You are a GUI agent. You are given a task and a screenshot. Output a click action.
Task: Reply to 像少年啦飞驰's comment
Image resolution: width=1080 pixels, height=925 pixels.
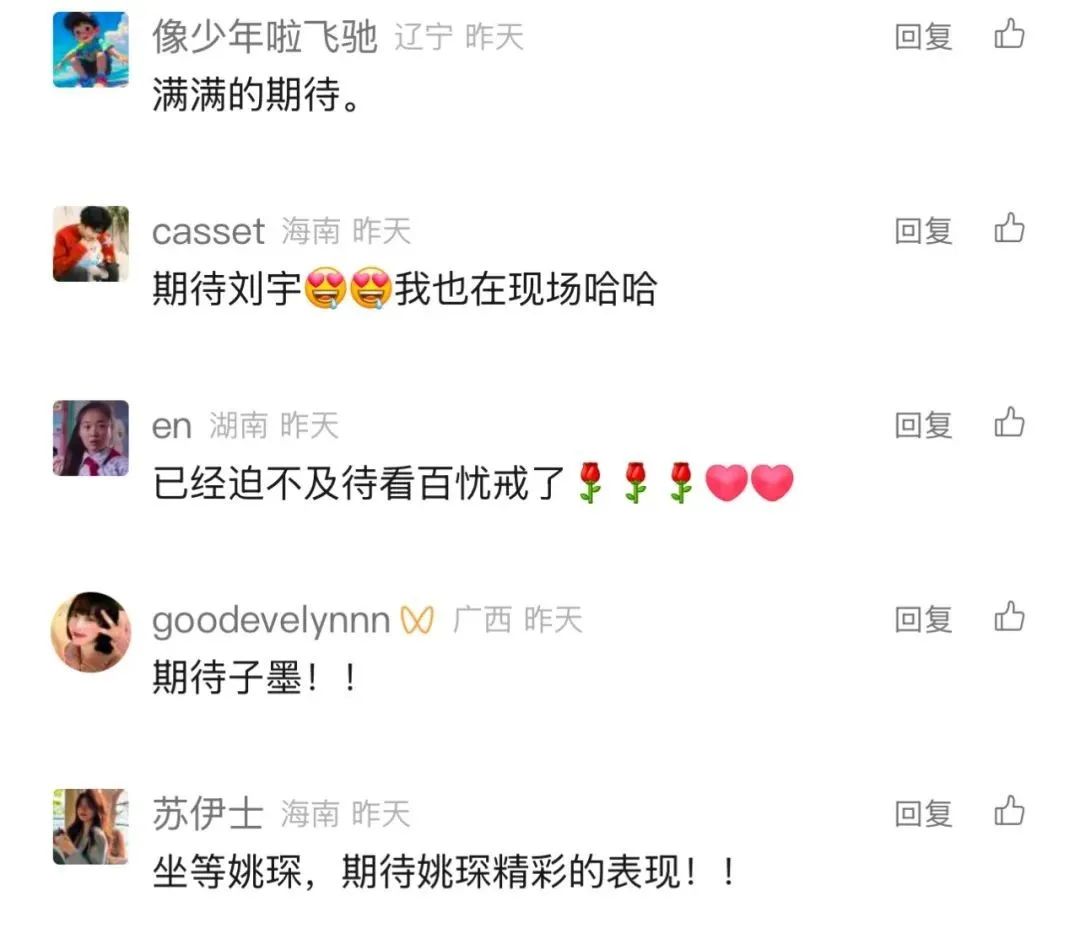(923, 37)
